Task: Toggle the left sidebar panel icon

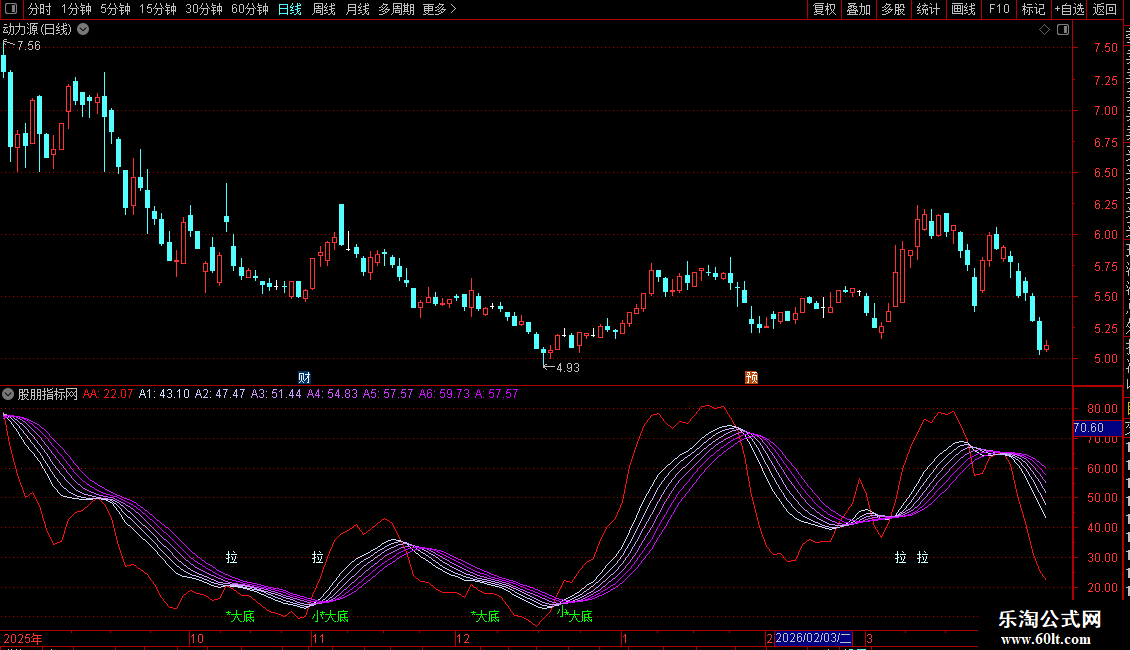Action: tap(9, 9)
